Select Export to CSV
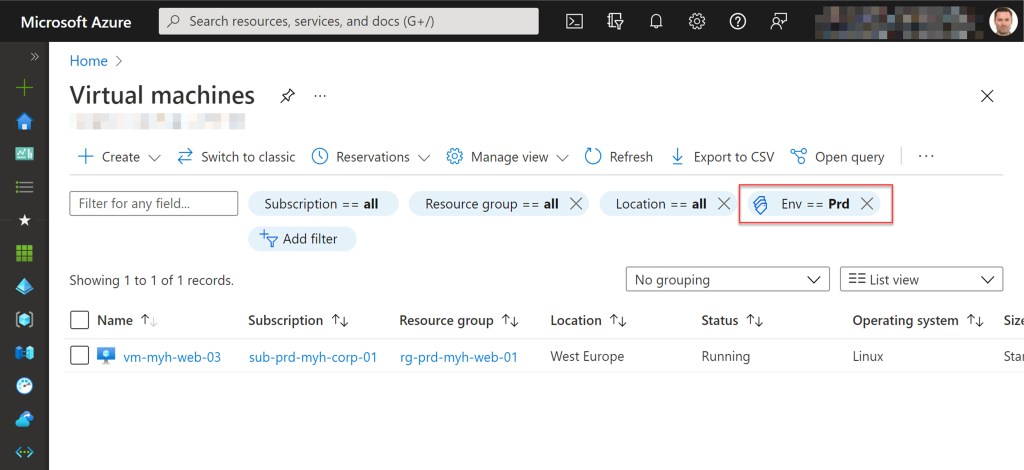The height and width of the screenshot is (470, 1024). (x=722, y=157)
